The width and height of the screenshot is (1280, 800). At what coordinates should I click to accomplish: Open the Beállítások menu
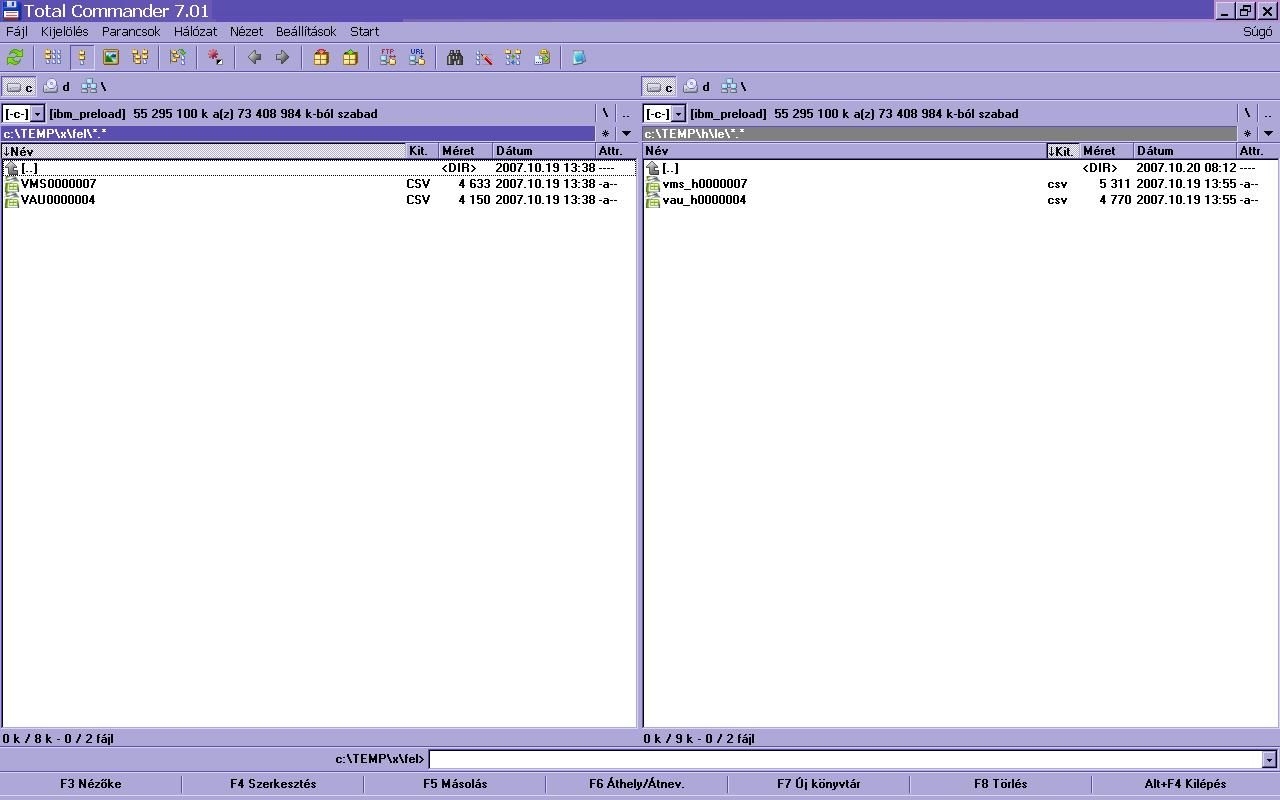coord(306,32)
